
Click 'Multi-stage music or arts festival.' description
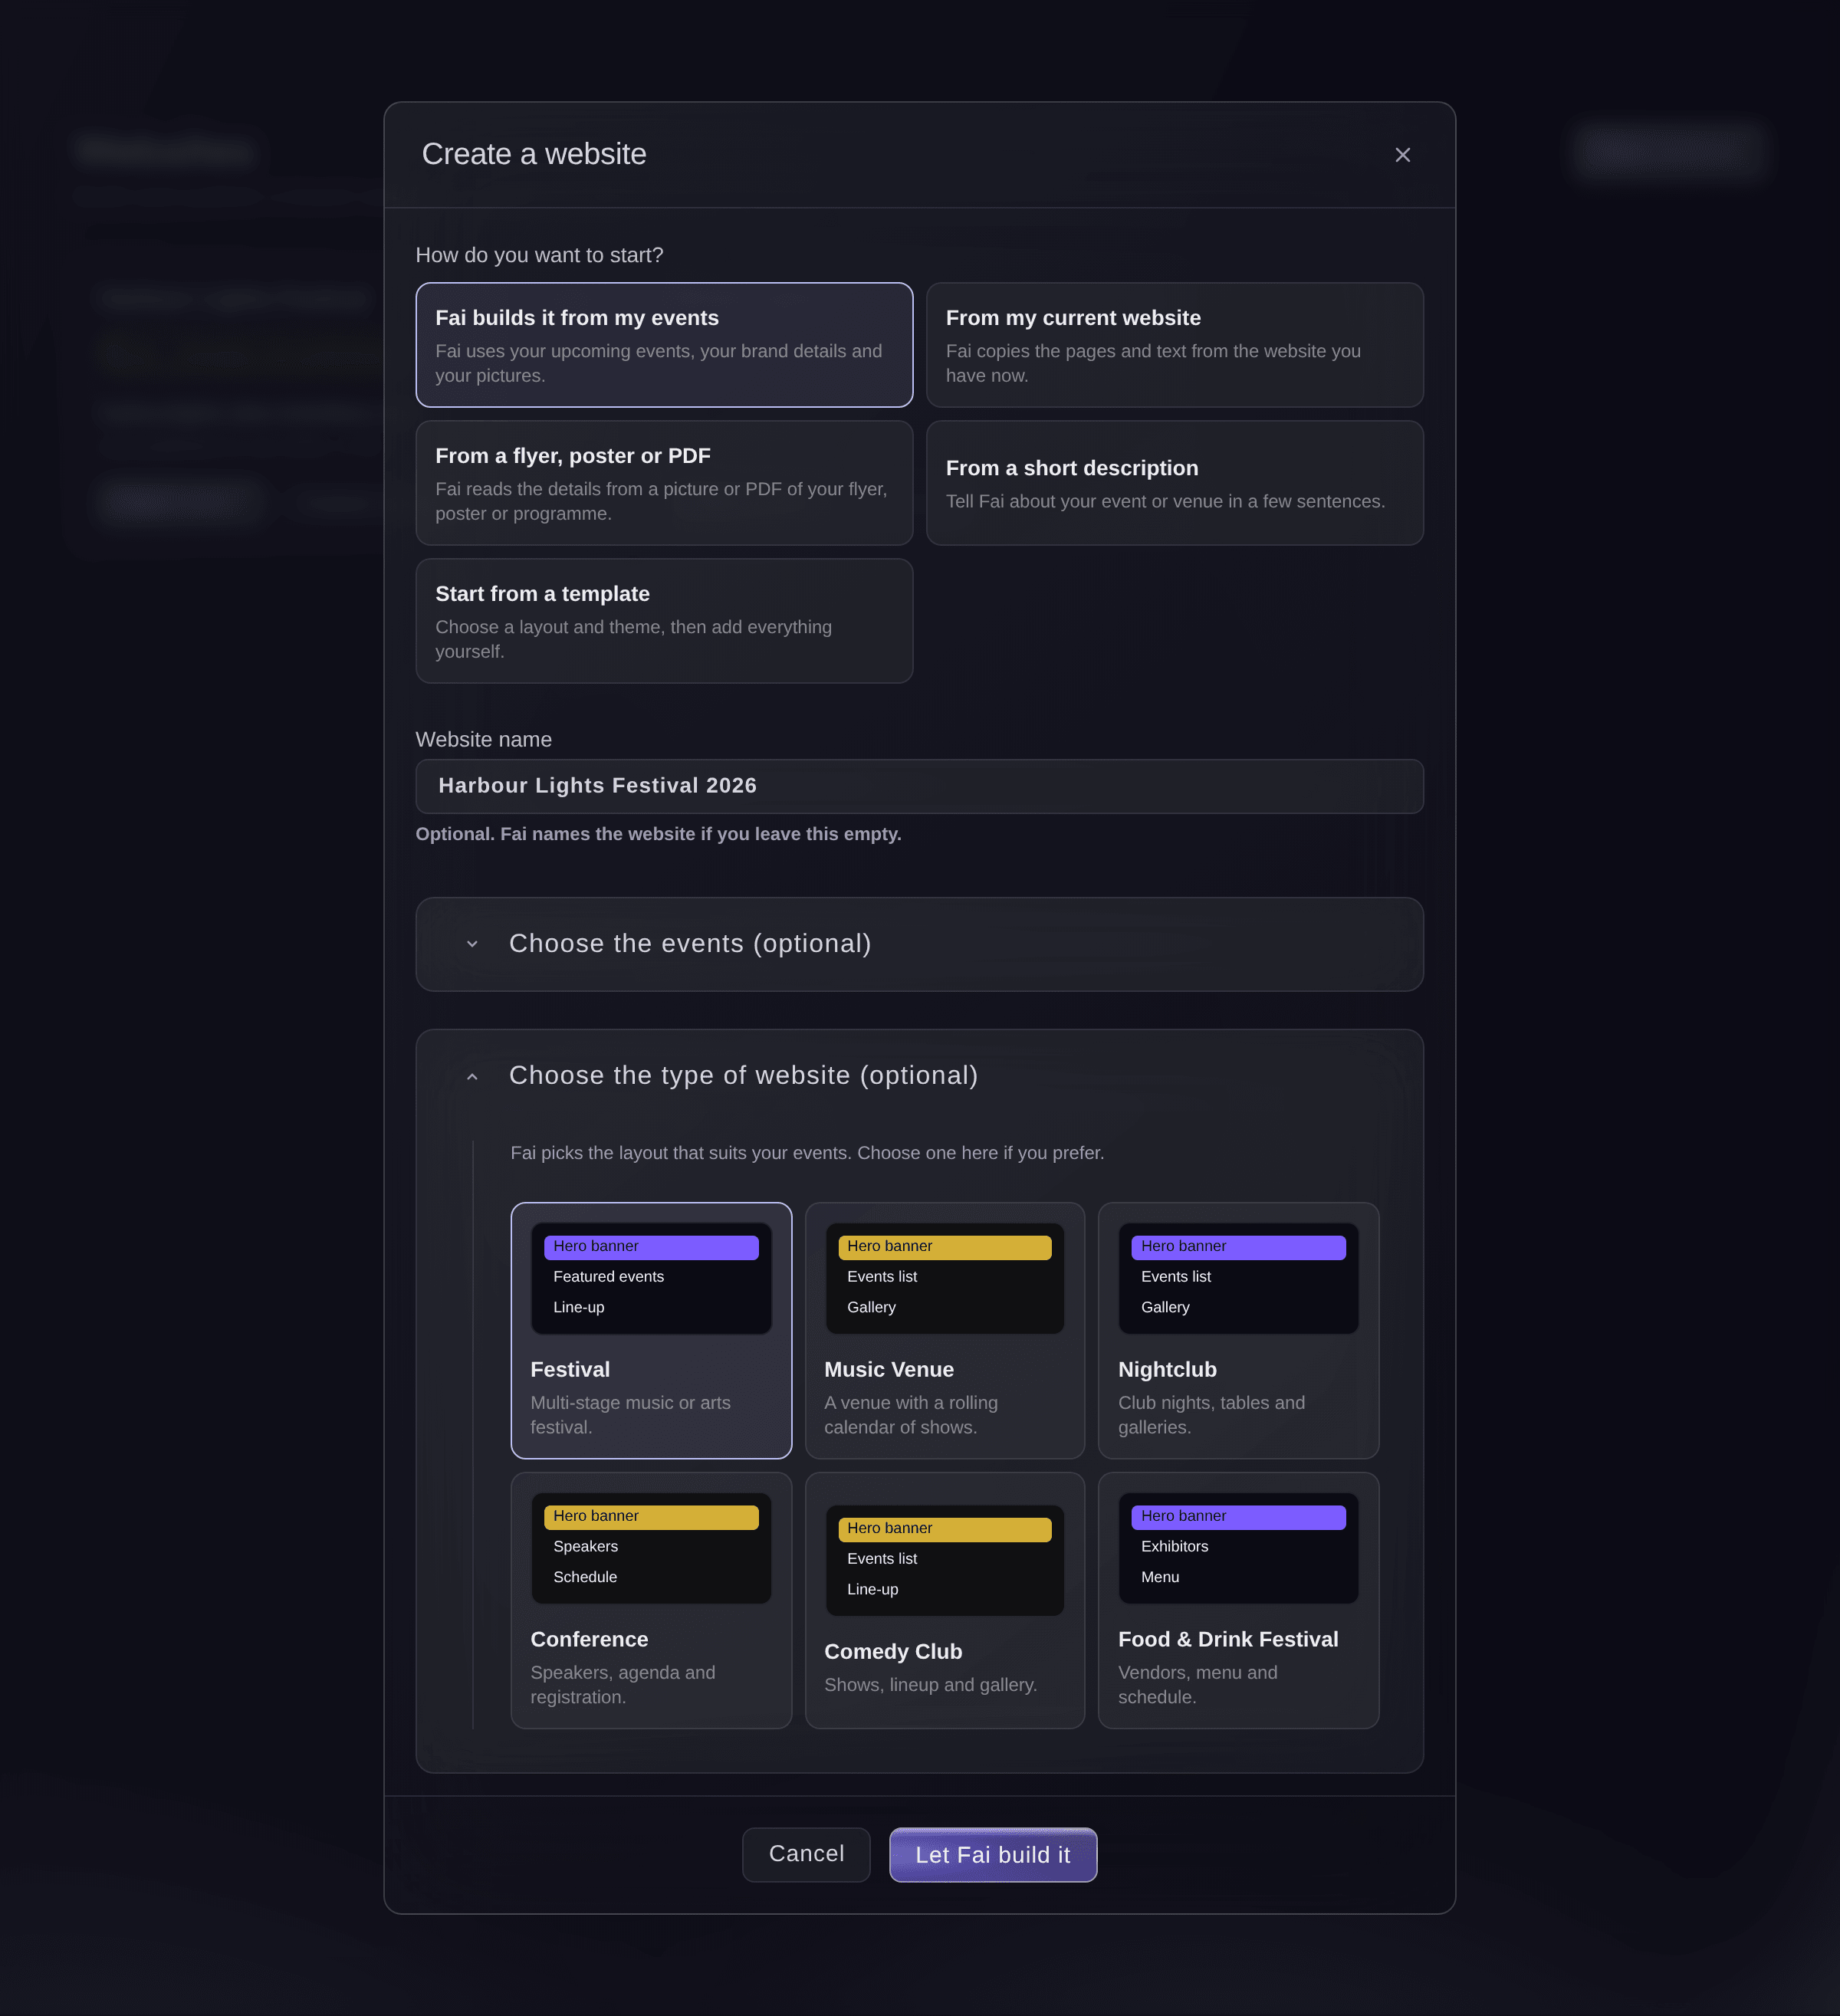pos(630,1415)
